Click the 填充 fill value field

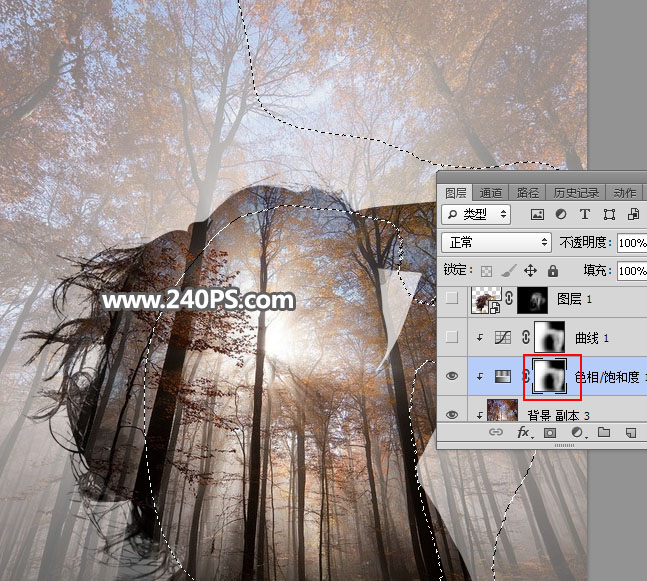point(632,271)
